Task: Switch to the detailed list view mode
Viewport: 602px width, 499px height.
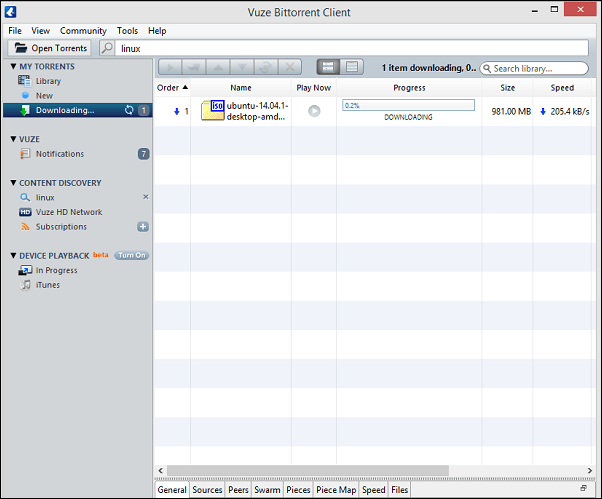Action: pos(328,67)
